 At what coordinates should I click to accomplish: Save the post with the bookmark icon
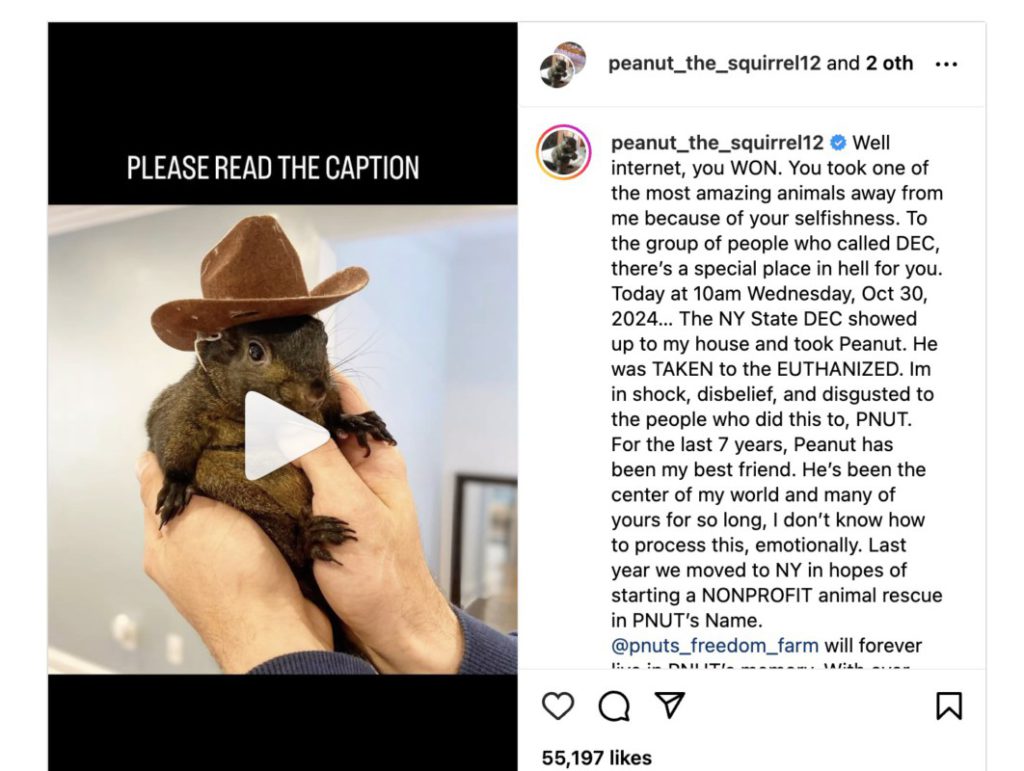[x=948, y=706]
